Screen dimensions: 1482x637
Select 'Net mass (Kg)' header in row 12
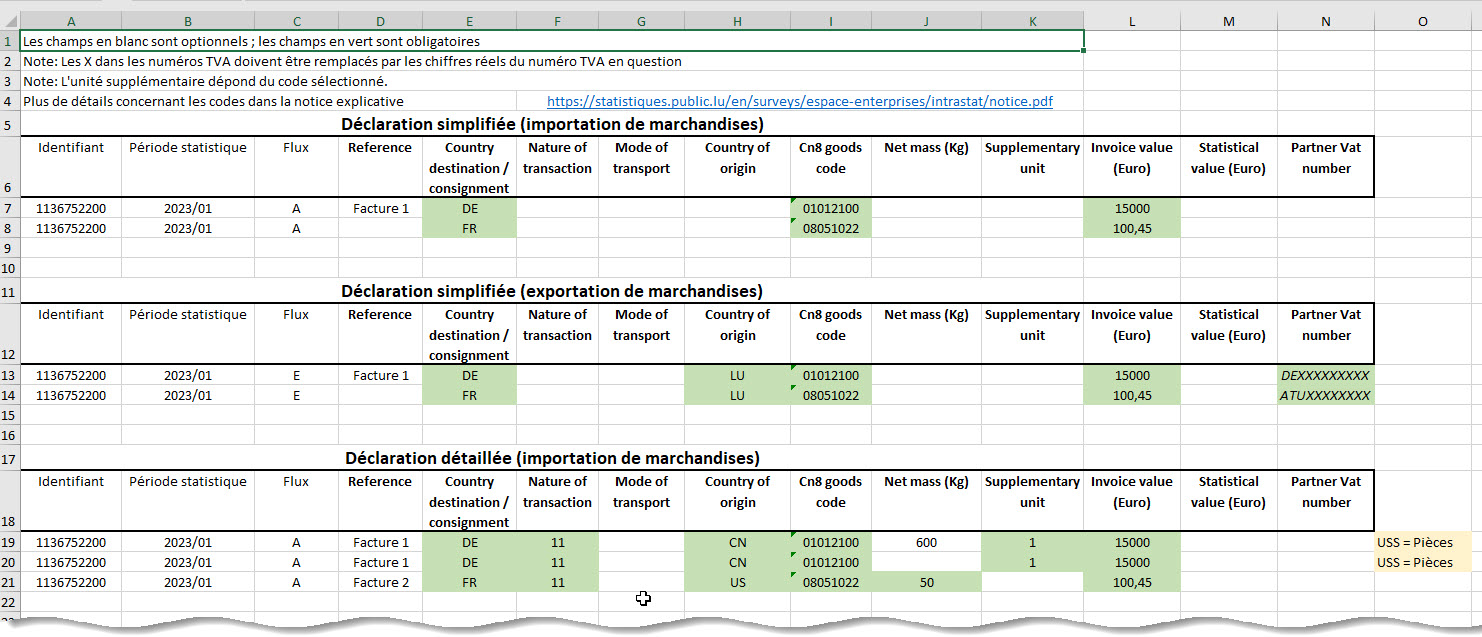tap(926, 333)
